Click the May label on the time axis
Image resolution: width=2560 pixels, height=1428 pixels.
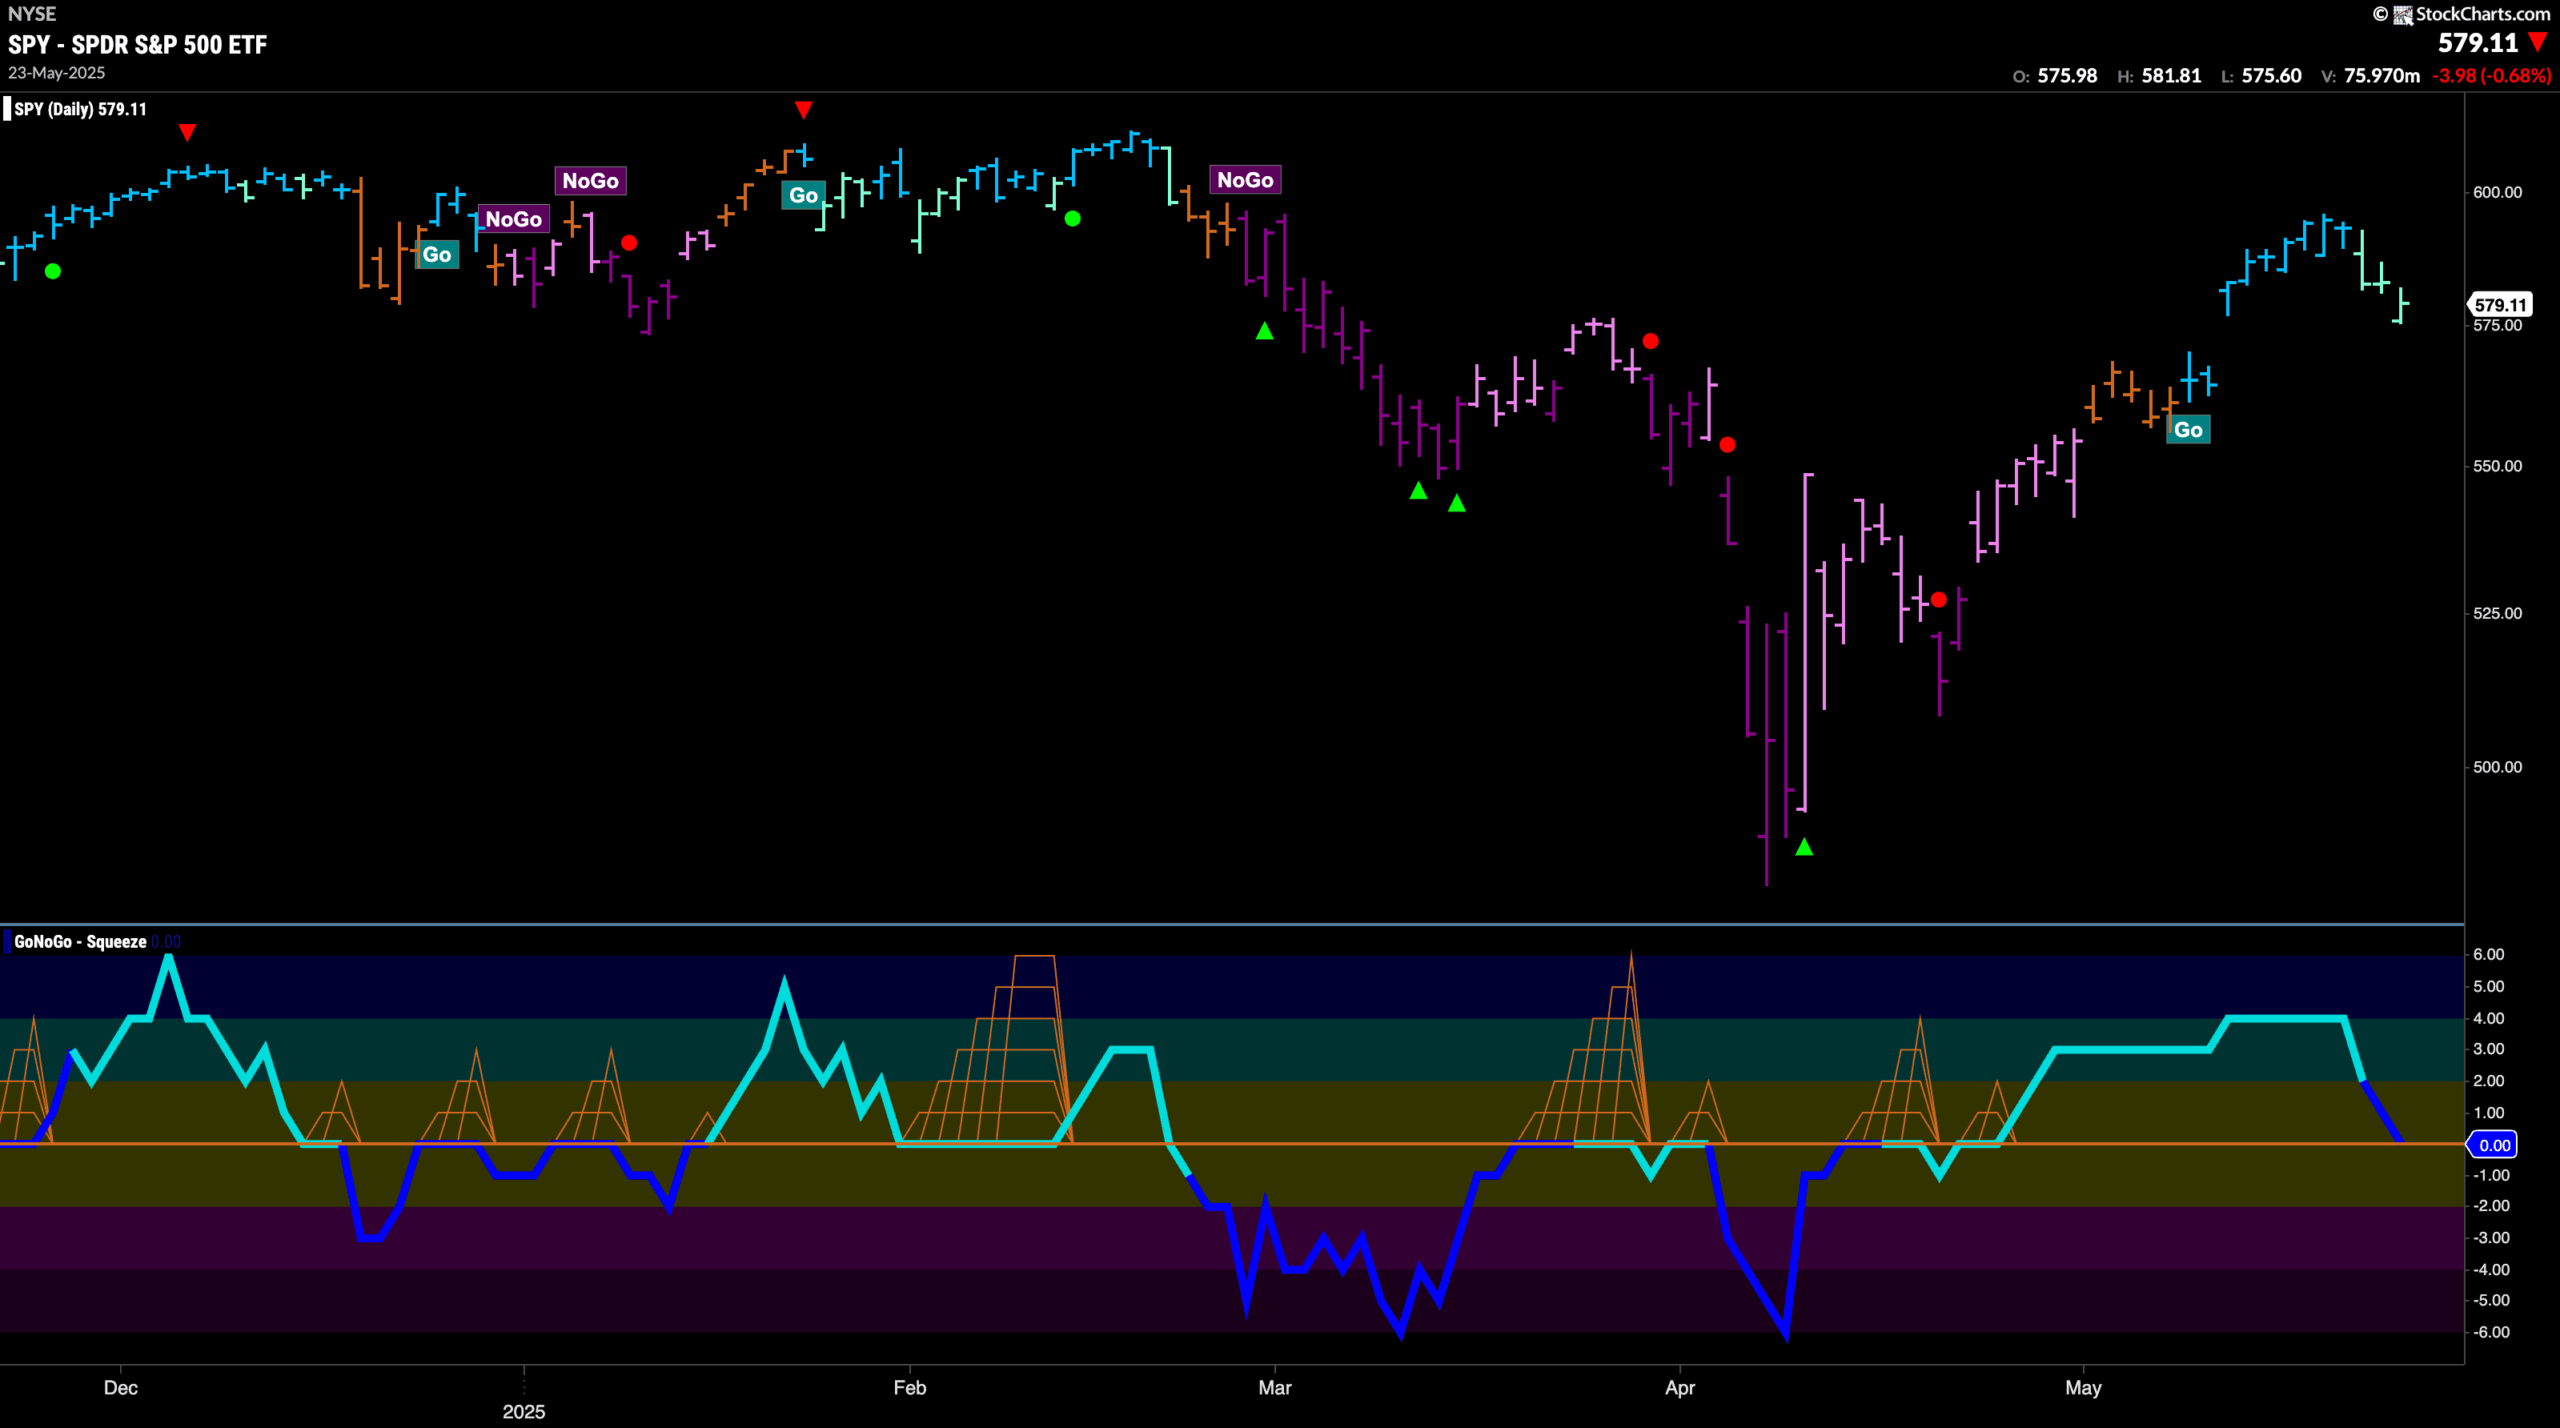pos(2083,1388)
